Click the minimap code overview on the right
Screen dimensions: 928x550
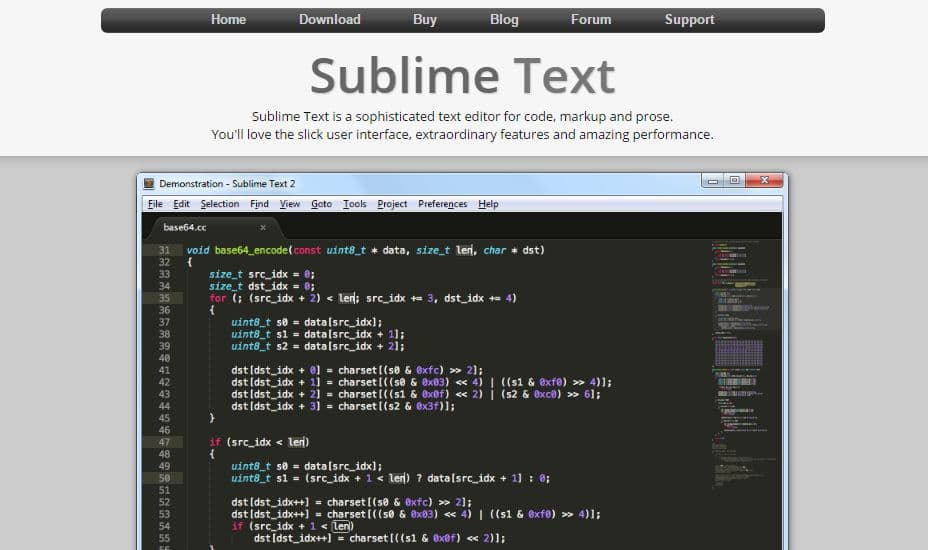745,380
